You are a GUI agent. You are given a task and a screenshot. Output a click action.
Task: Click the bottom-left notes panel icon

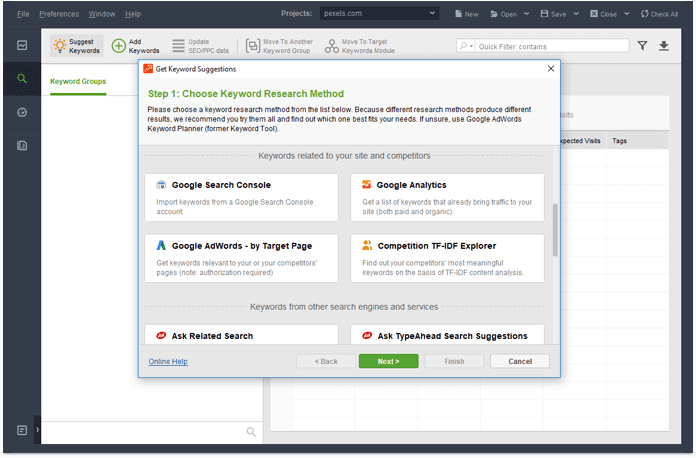(x=22, y=430)
